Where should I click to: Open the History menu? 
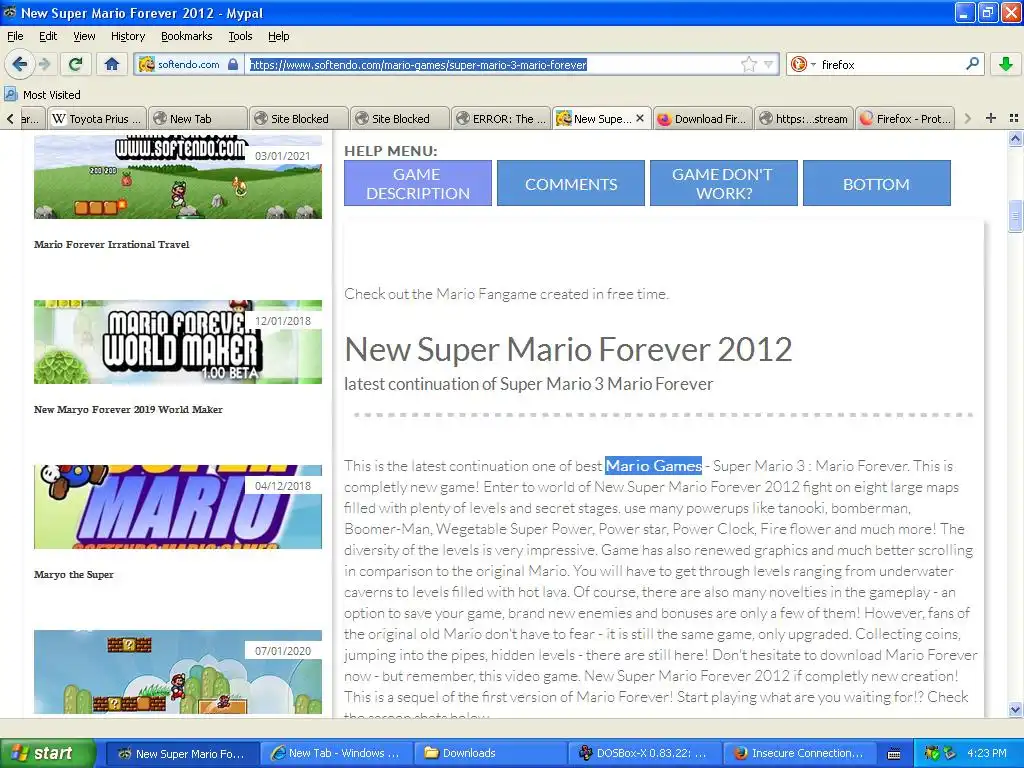pos(127,36)
